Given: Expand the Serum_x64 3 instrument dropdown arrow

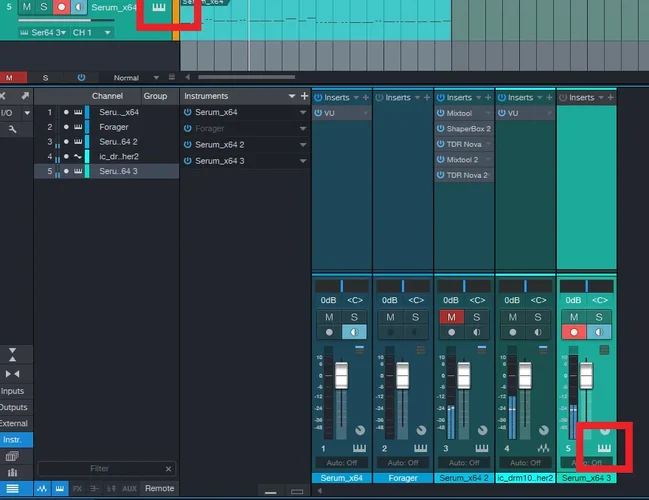Looking at the screenshot, I should (303, 161).
